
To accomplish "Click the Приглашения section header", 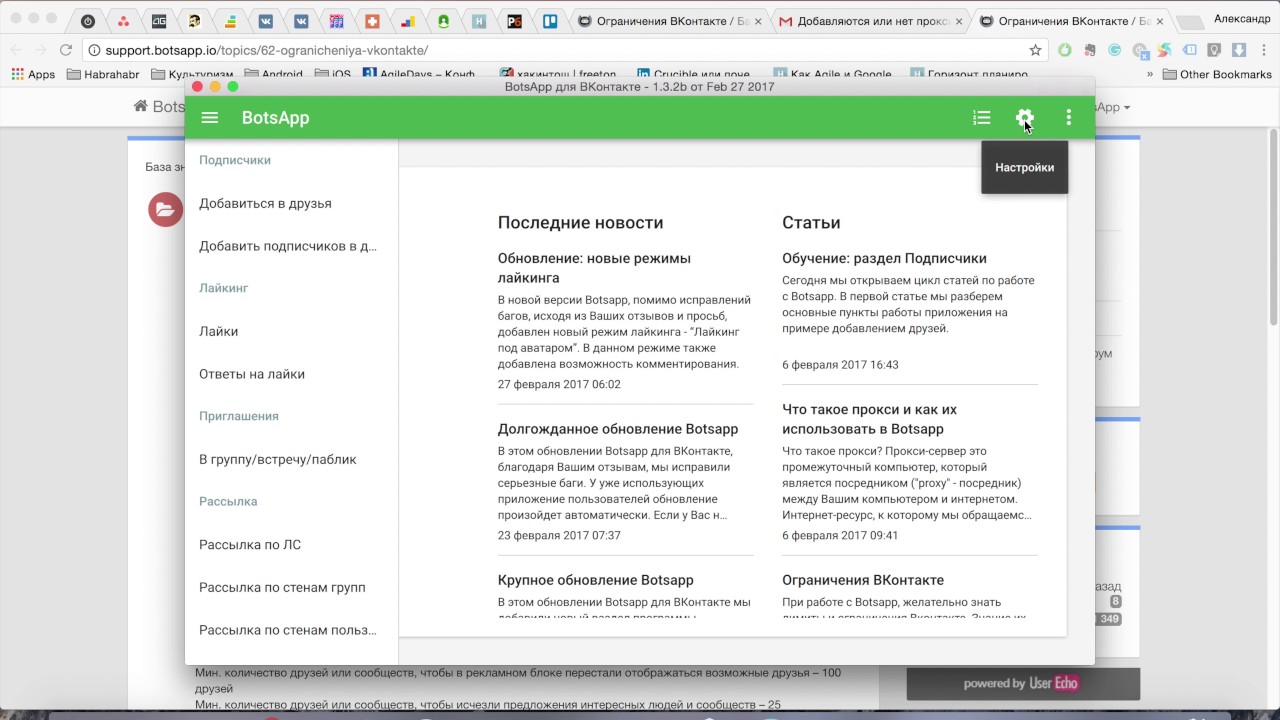I will click(239, 416).
